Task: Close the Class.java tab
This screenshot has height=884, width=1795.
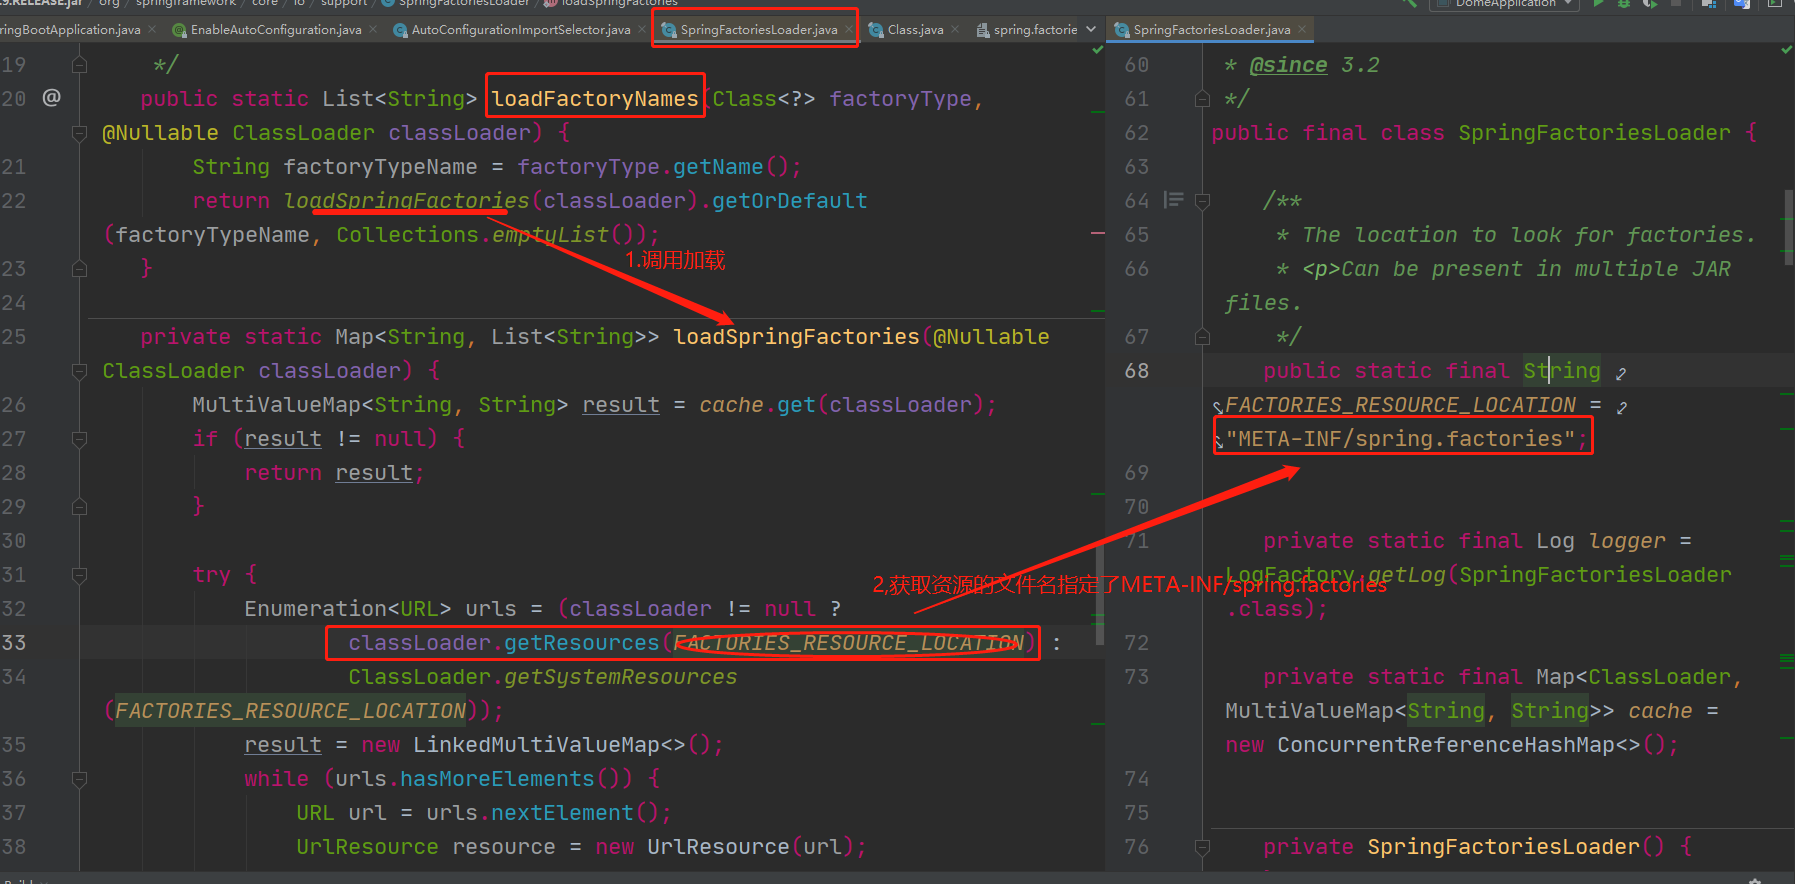Action: coord(955,30)
